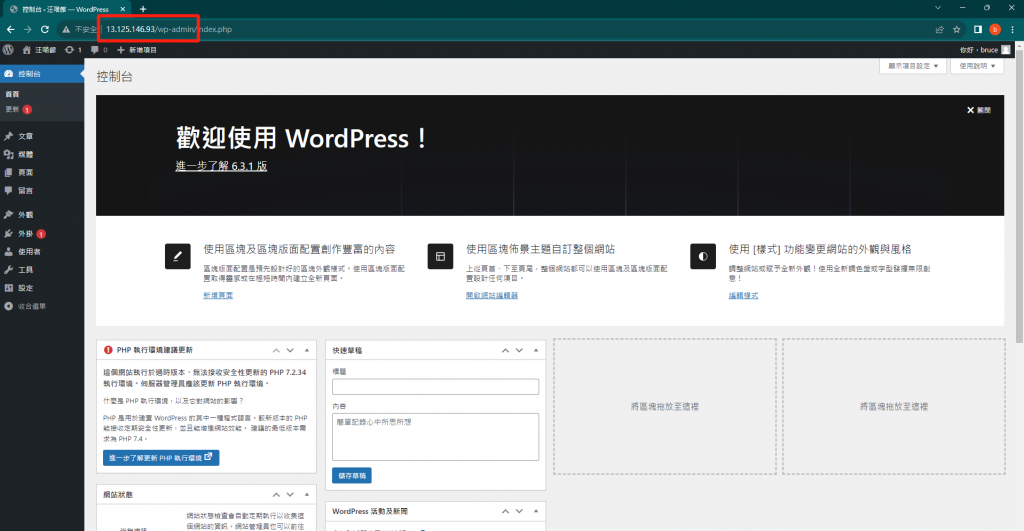
Task: Move 網站狀態 widget up
Action: pos(276,494)
